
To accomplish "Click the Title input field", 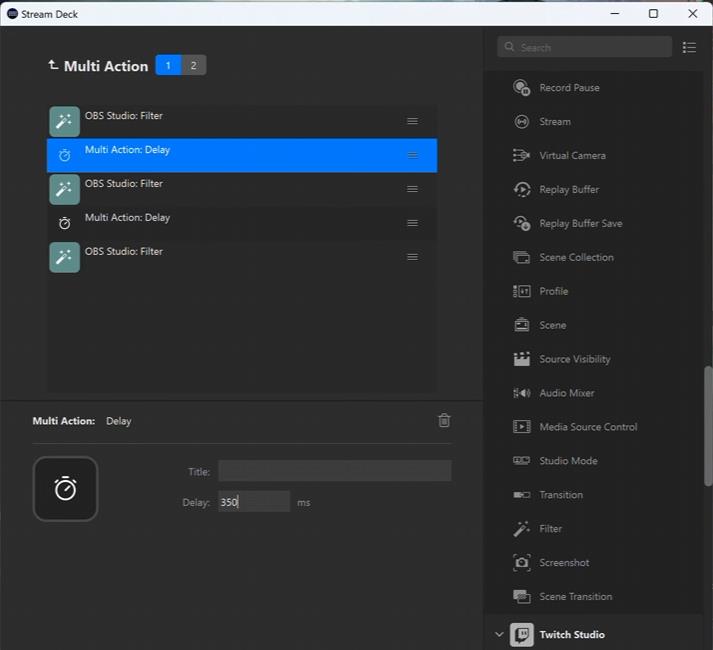I will coord(335,471).
